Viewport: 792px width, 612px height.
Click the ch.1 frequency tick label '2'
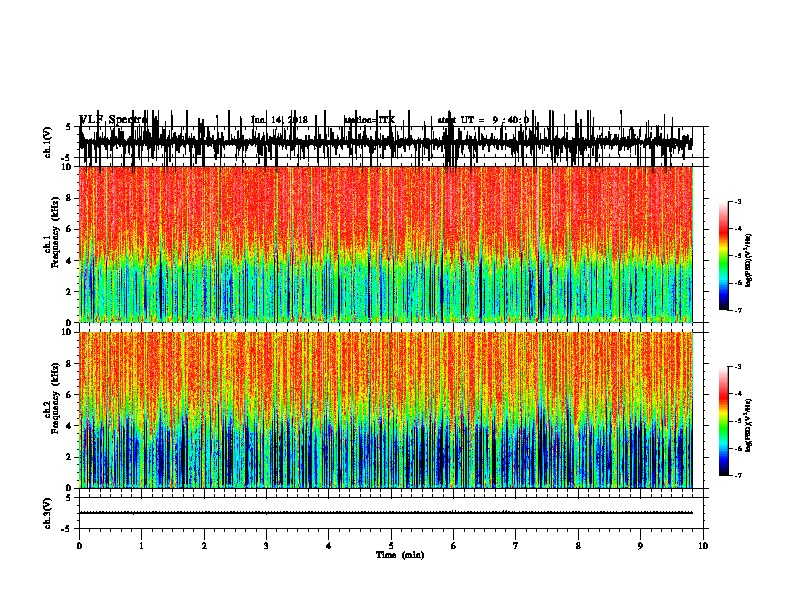[69, 292]
